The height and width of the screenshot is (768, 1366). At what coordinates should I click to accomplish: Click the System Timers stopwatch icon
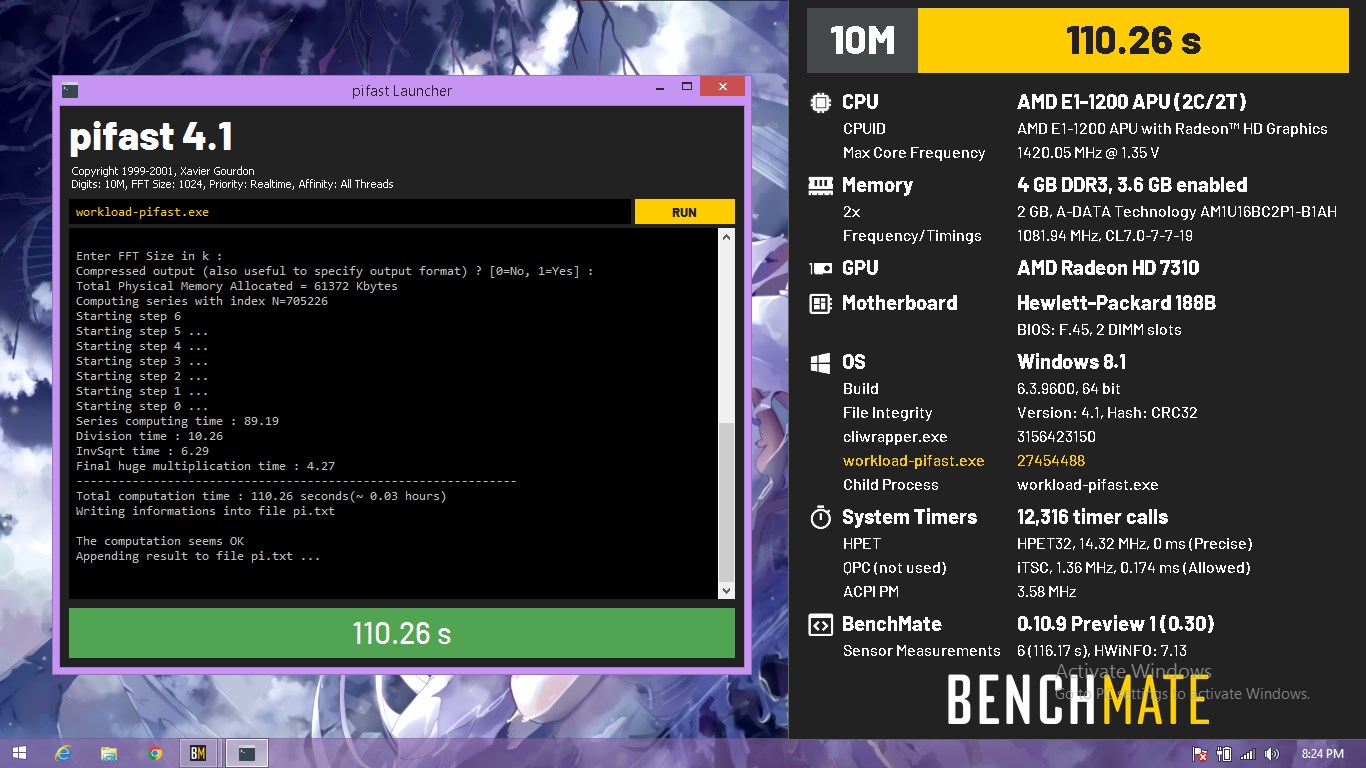820,517
